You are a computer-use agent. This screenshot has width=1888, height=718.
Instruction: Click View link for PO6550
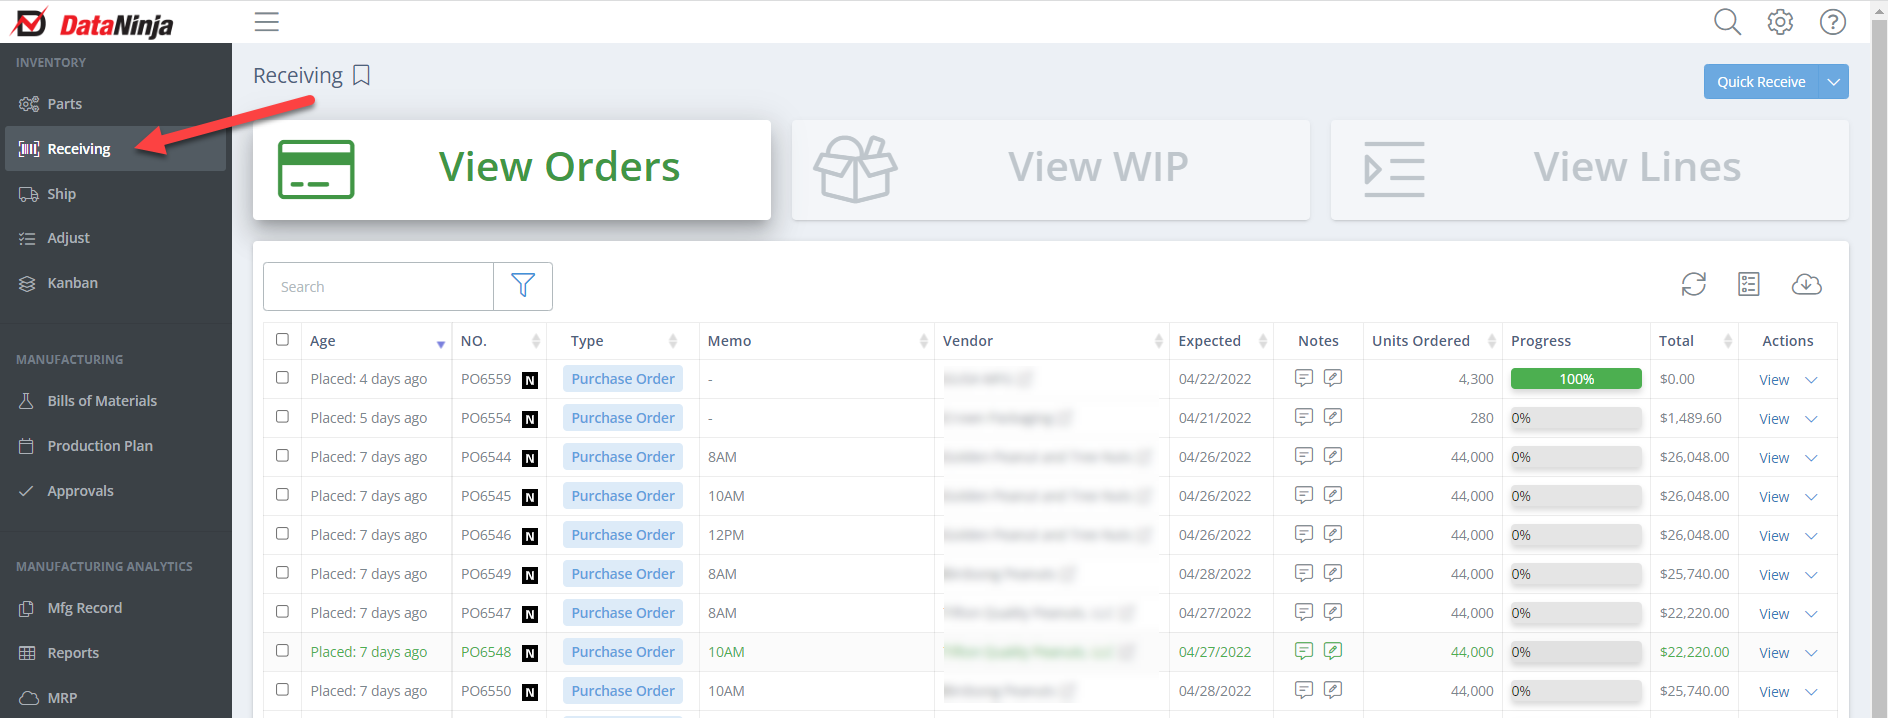point(1774,692)
